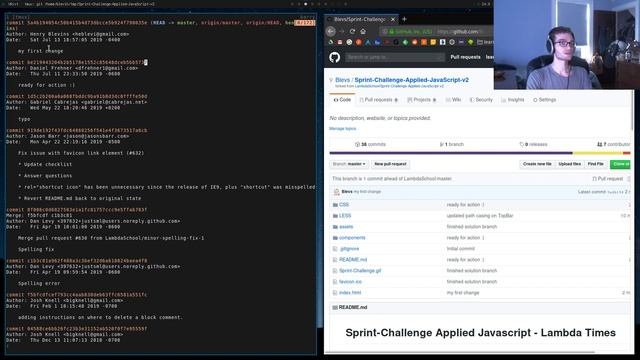Click the Find File button

(x=596, y=164)
